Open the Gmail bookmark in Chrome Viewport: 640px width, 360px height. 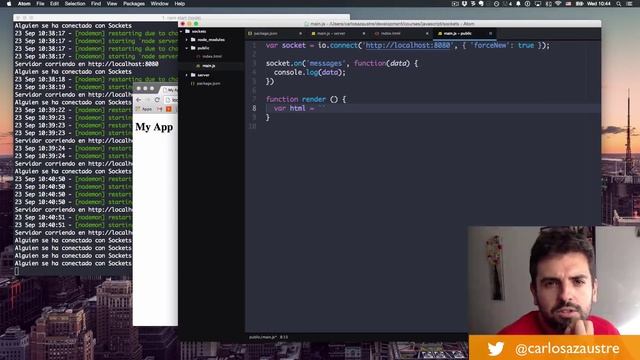pos(160,109)
